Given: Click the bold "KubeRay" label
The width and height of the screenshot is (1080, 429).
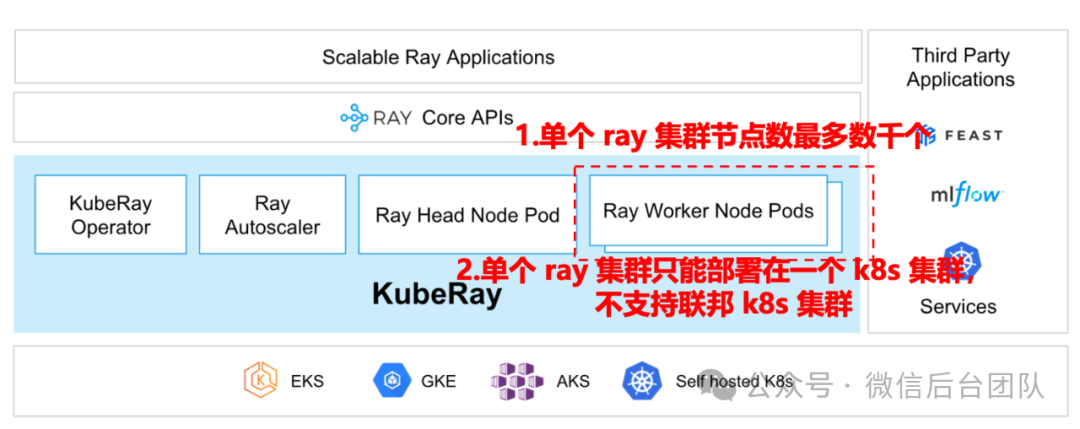Looking at the screenshot, I should (x=437, y=294).
